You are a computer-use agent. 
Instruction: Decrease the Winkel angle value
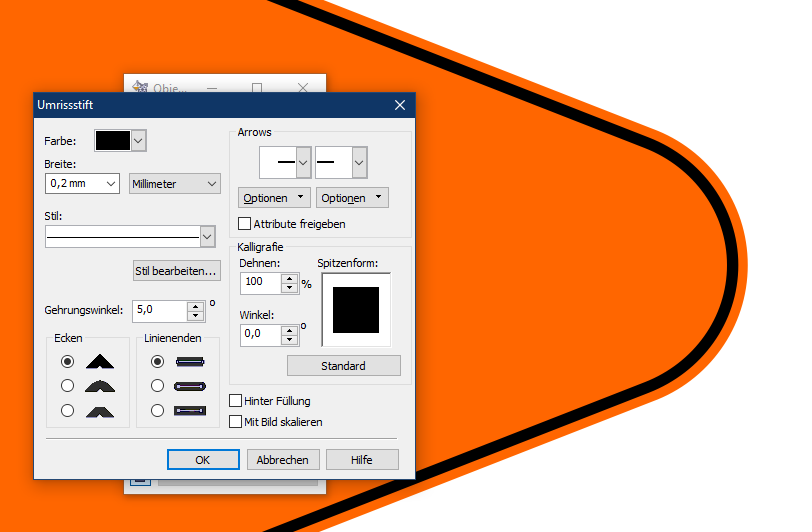pos(289,340)
